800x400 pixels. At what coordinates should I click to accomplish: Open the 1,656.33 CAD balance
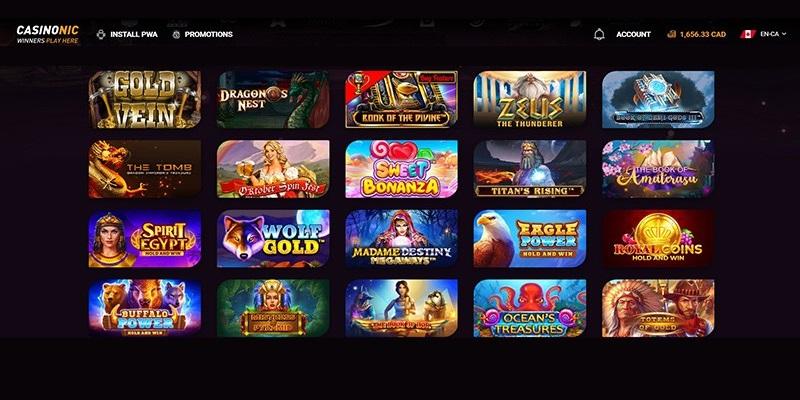click(703, 34)
